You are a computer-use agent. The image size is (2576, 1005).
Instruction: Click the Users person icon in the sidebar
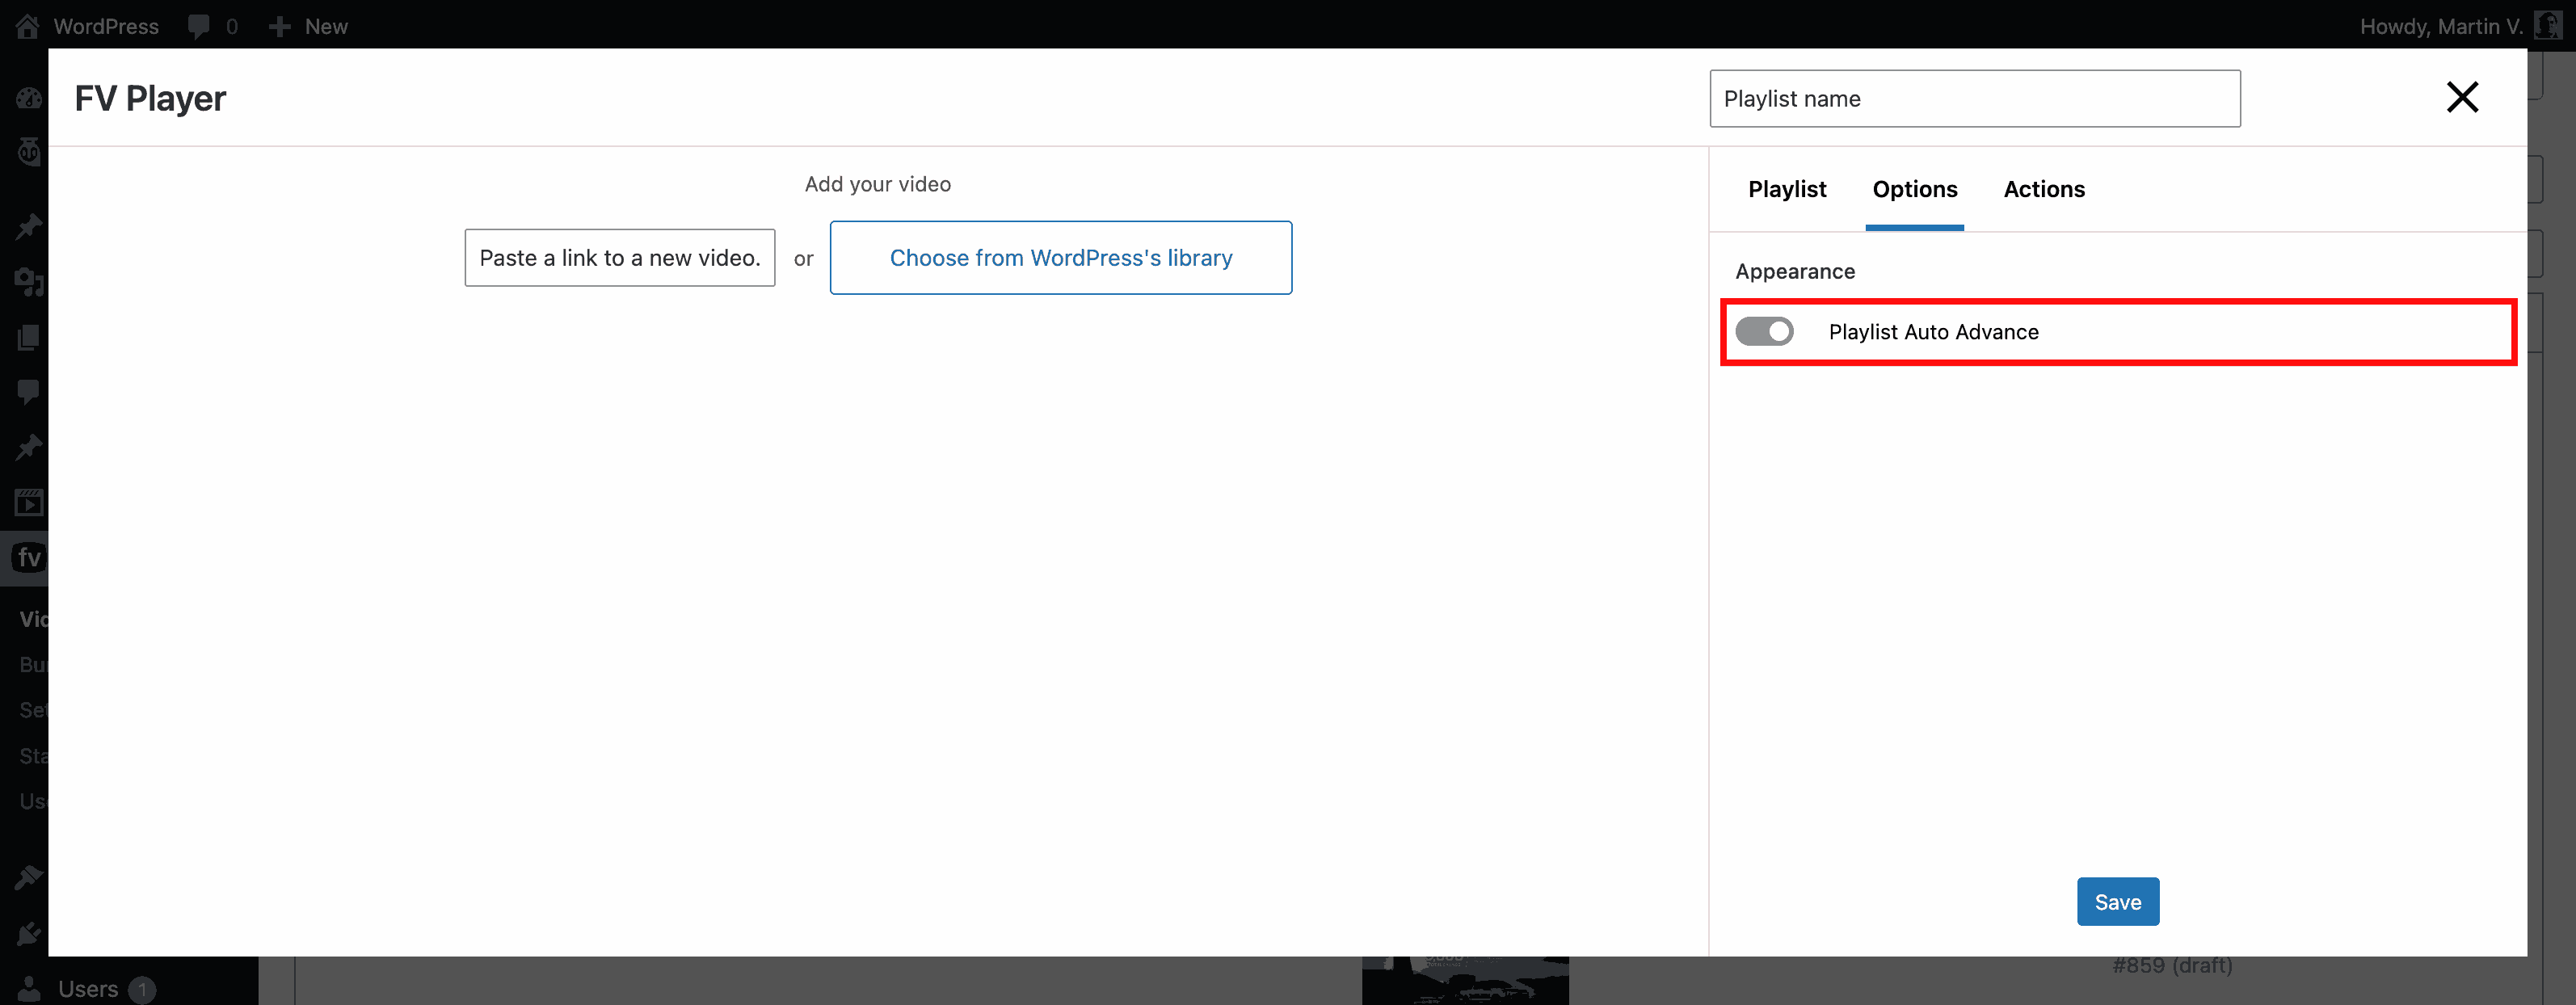pos(30,989)
